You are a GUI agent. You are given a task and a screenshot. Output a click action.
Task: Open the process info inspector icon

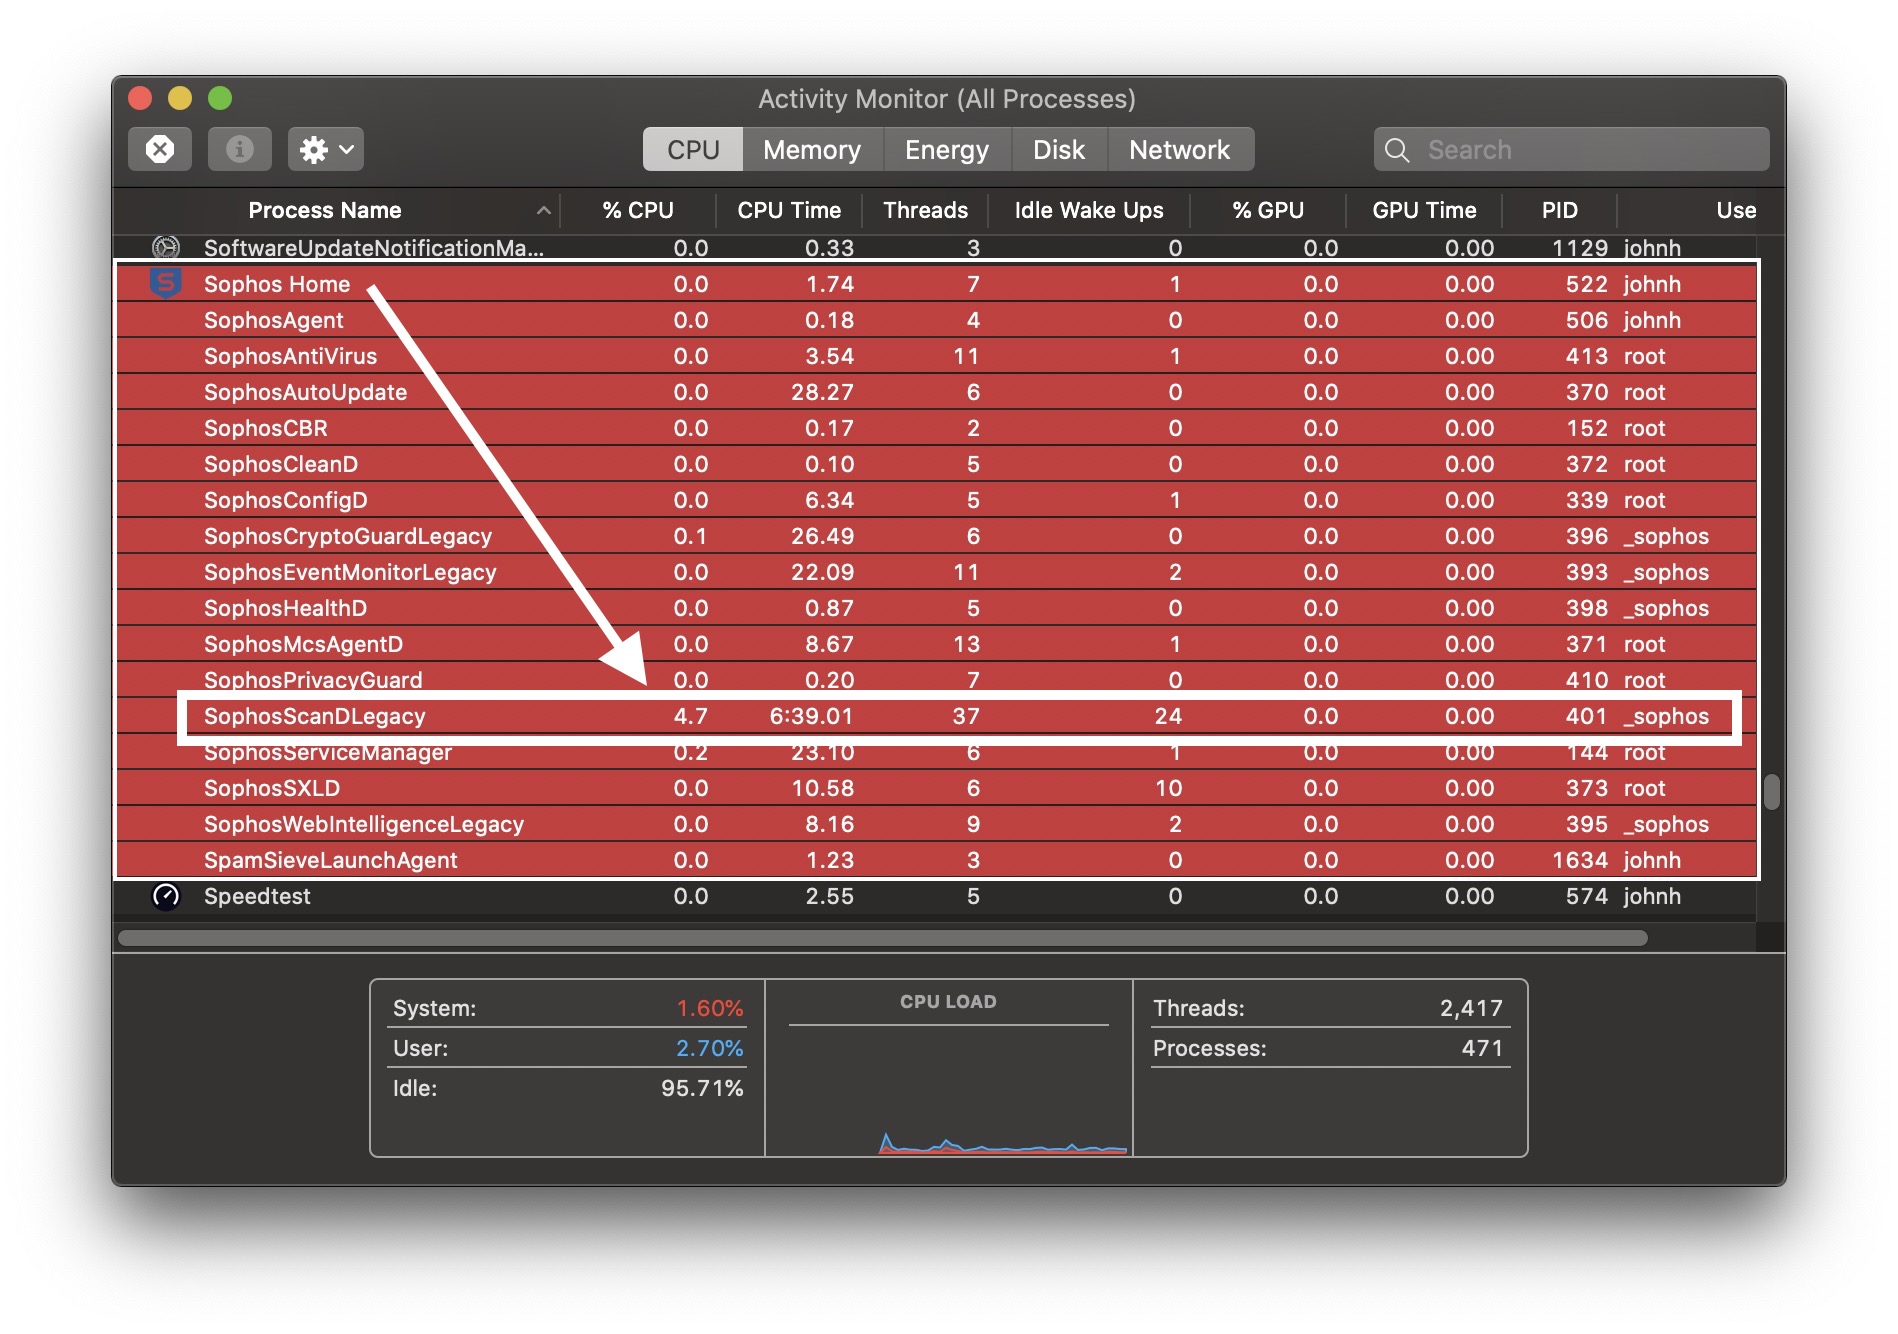coord(239,149)
